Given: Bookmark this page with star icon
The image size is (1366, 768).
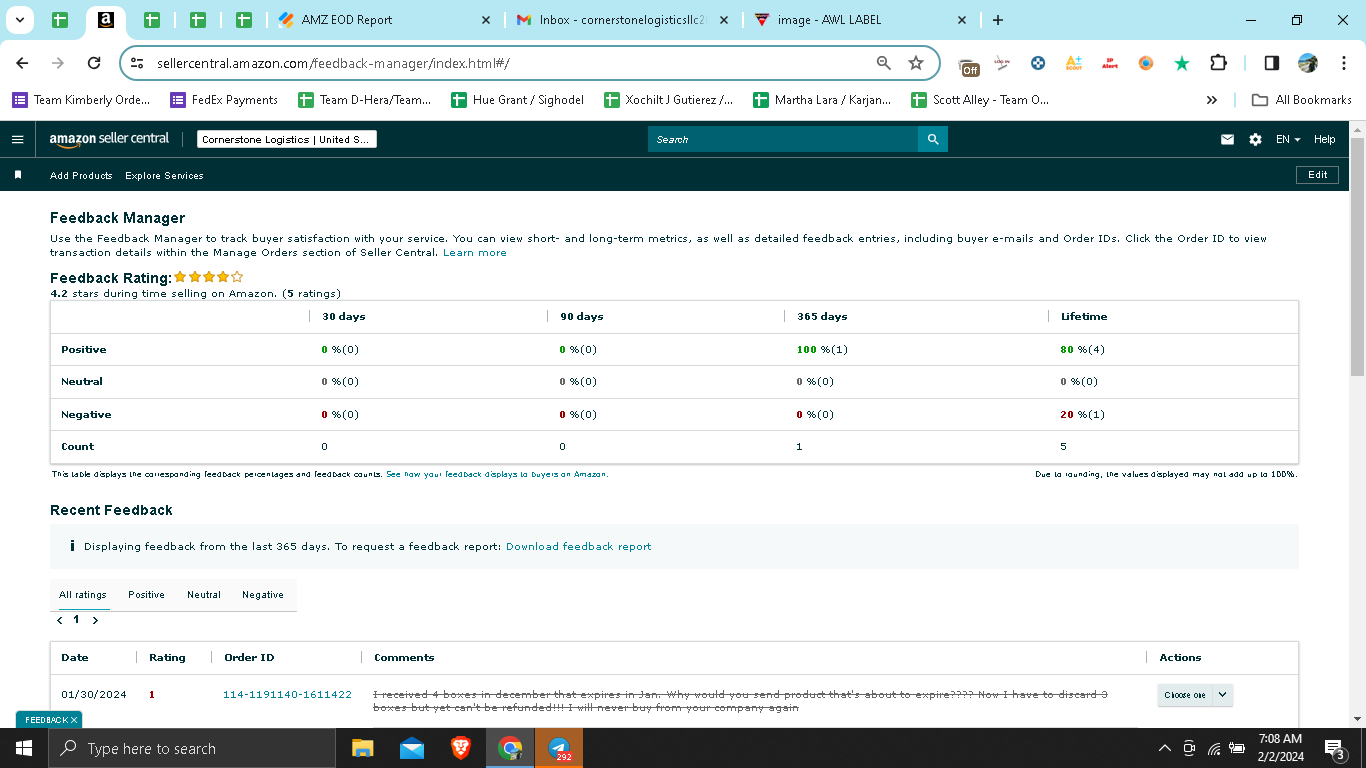Looking at the screenshot, I should point(915,63).
